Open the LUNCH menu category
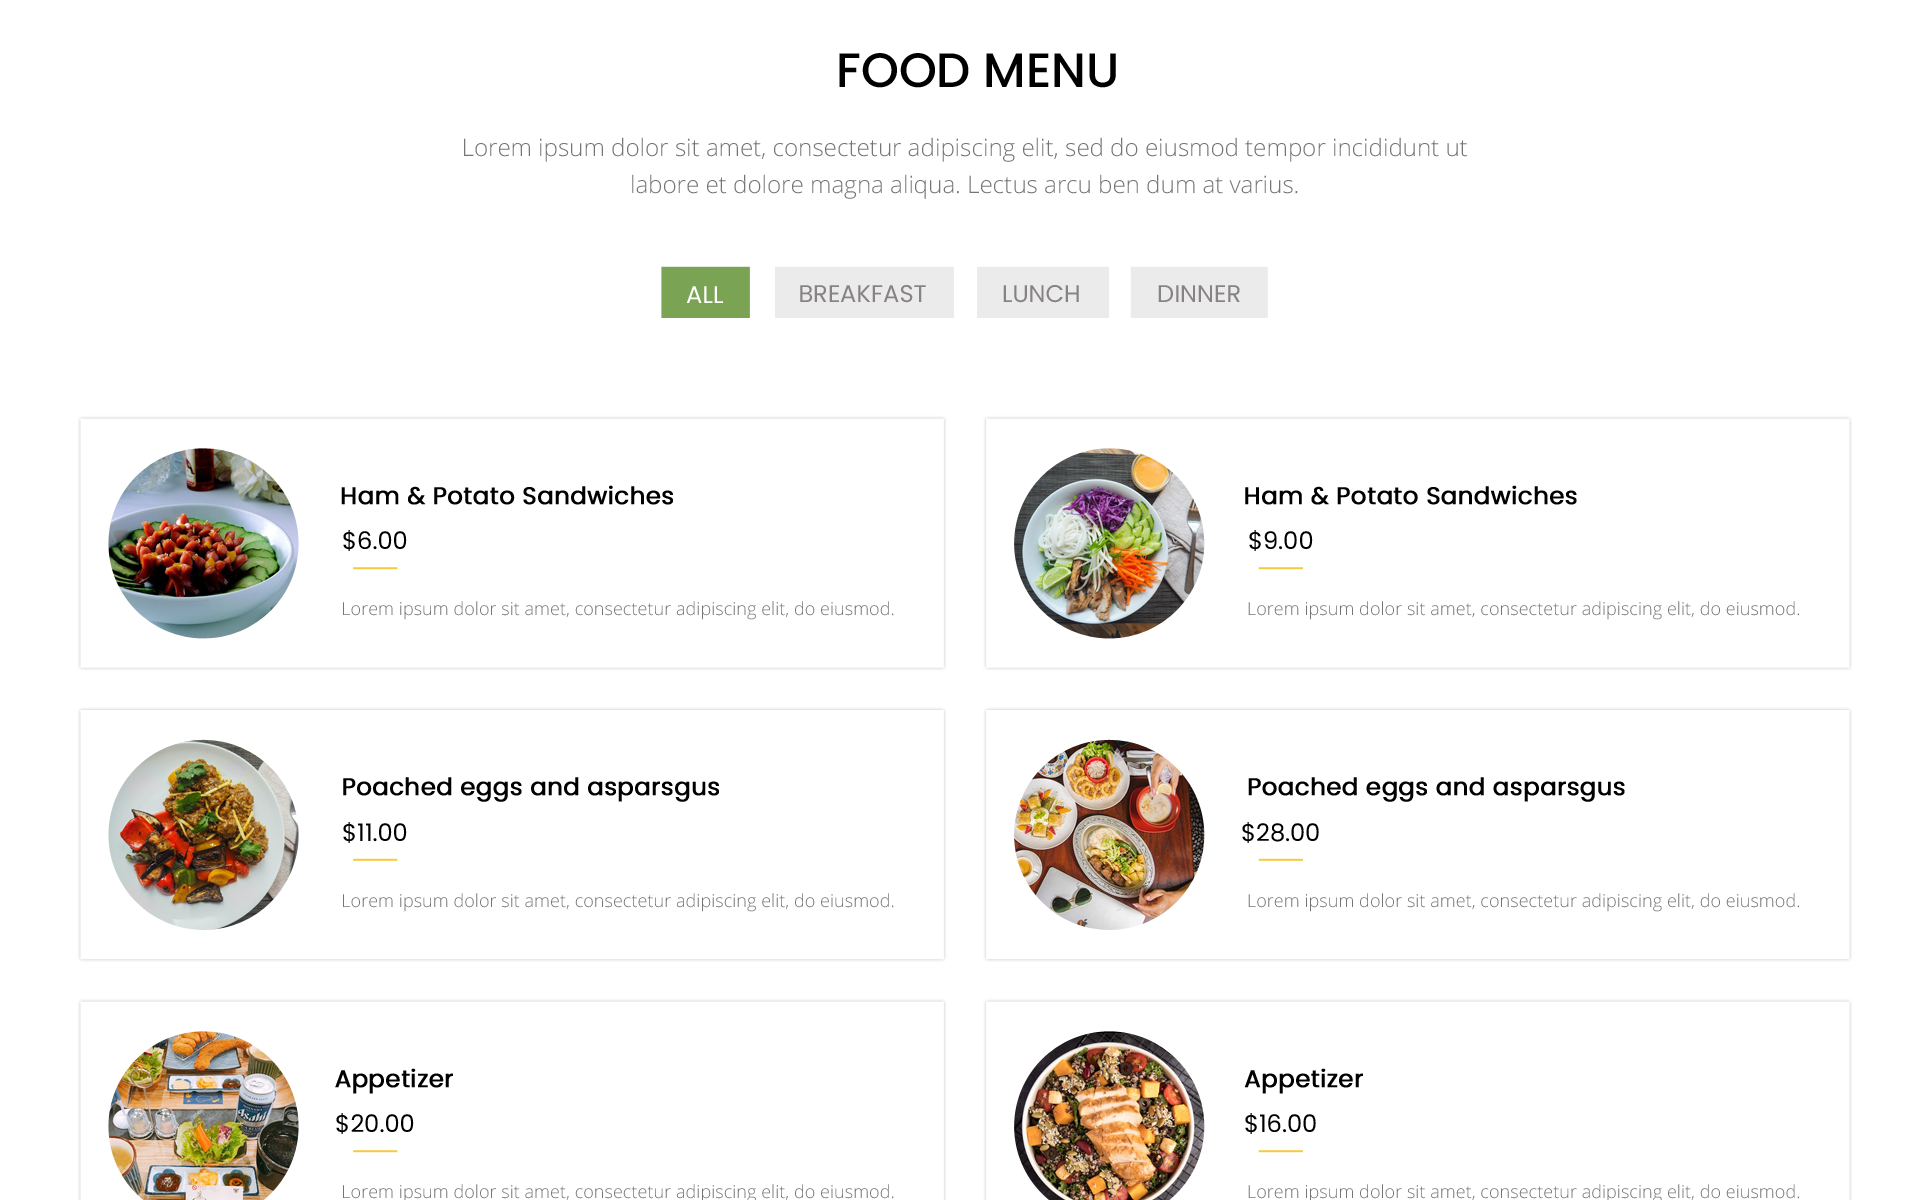The height and width of the screenshot is (1200, 1930). (x=1041, y=293)
